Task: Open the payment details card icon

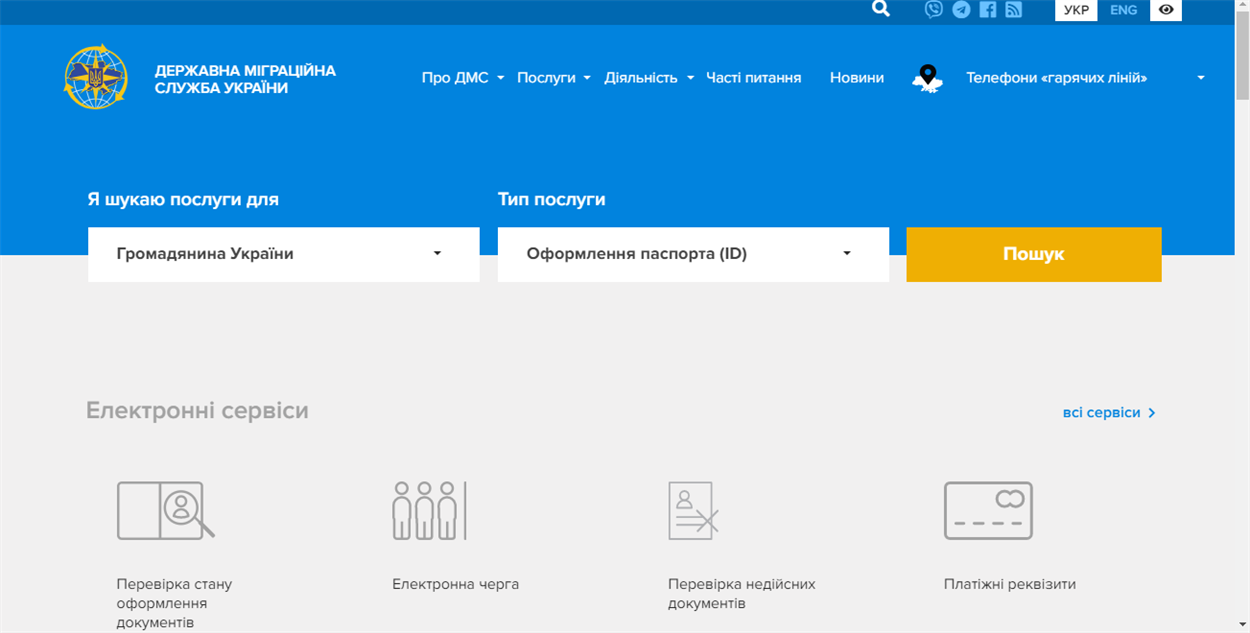Action: [988, 510]
